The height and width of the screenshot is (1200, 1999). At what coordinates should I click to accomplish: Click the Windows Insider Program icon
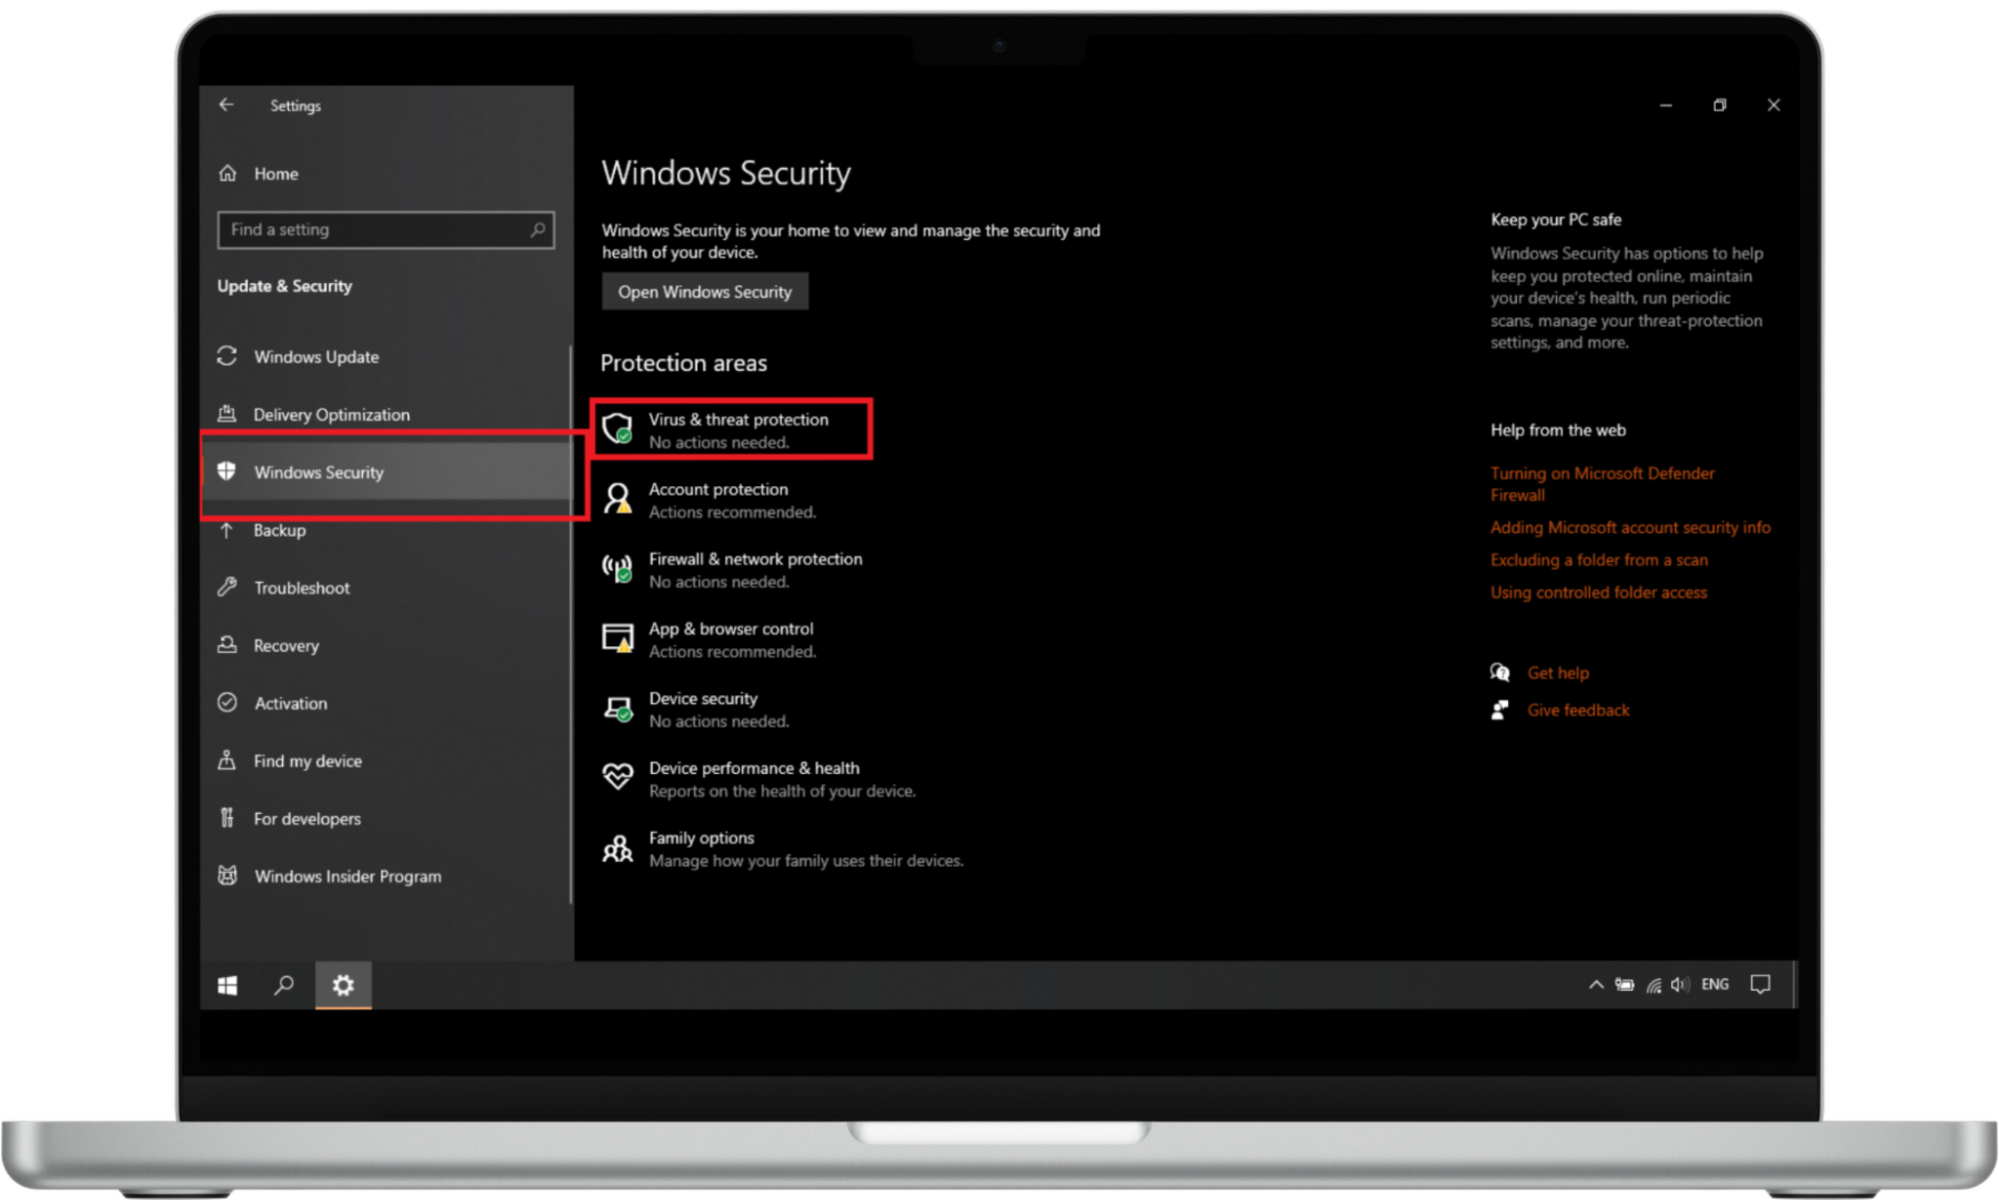[x=227, y=876]
